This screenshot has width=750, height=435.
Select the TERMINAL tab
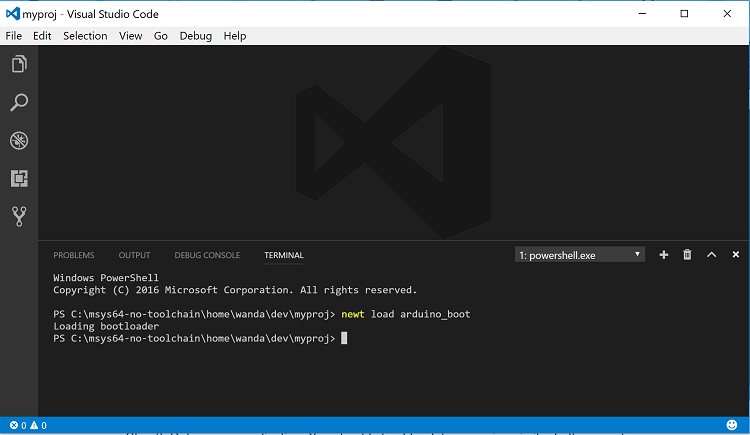284,255
